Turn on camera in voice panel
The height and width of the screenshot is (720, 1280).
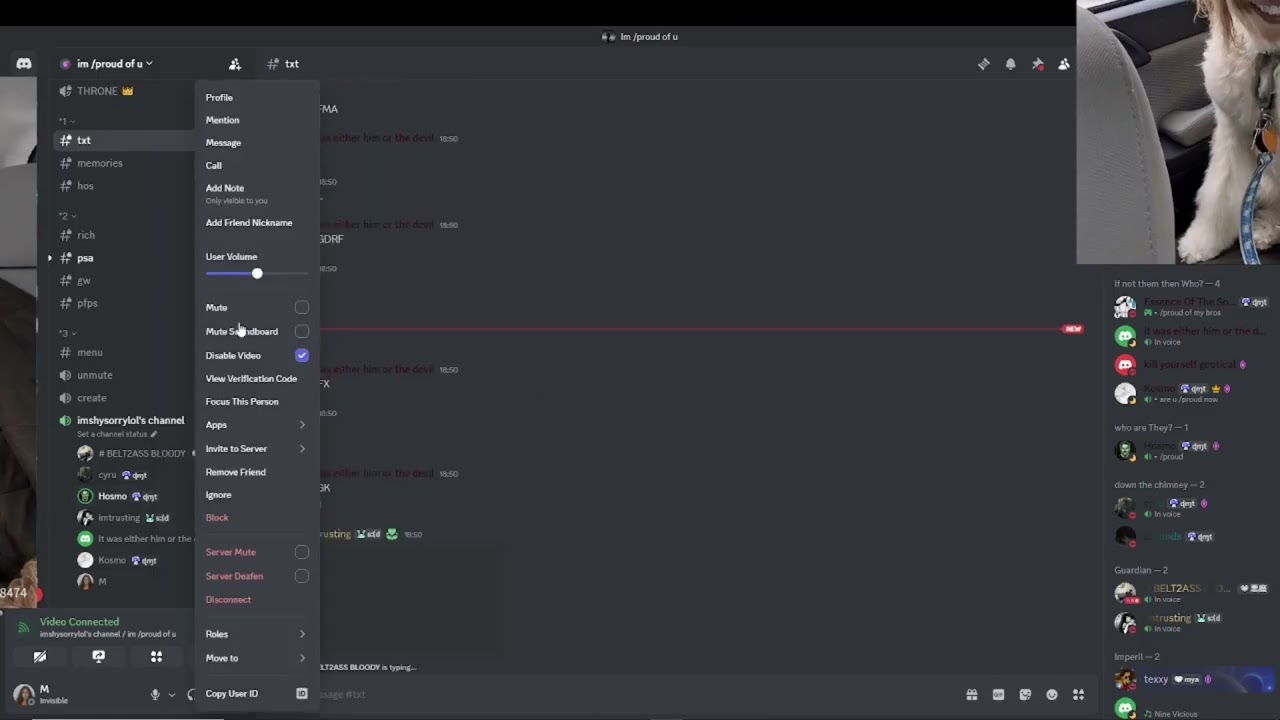(40, 657)
